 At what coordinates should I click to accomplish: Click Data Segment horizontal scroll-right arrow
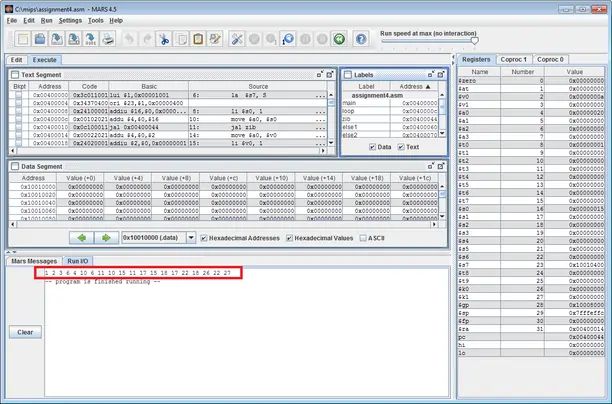click(434, 224)
